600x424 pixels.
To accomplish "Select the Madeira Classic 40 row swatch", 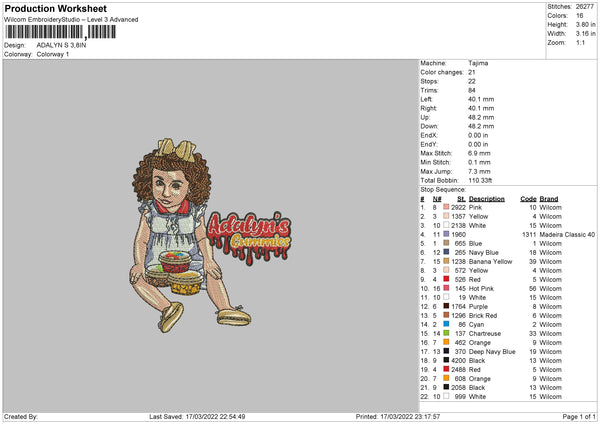I will pos(446,234).
